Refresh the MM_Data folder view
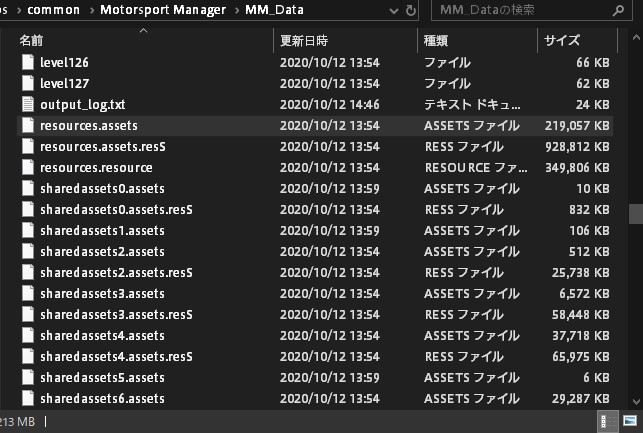Viewport: 643px width, 433px height. pos(410,10)
